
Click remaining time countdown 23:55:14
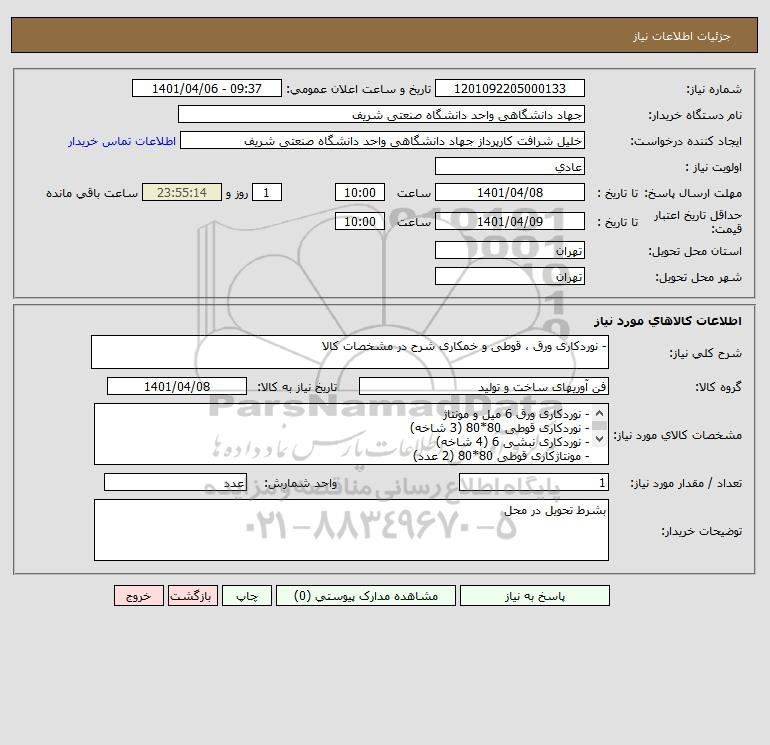pyautogui.click(x=182, y=193)
